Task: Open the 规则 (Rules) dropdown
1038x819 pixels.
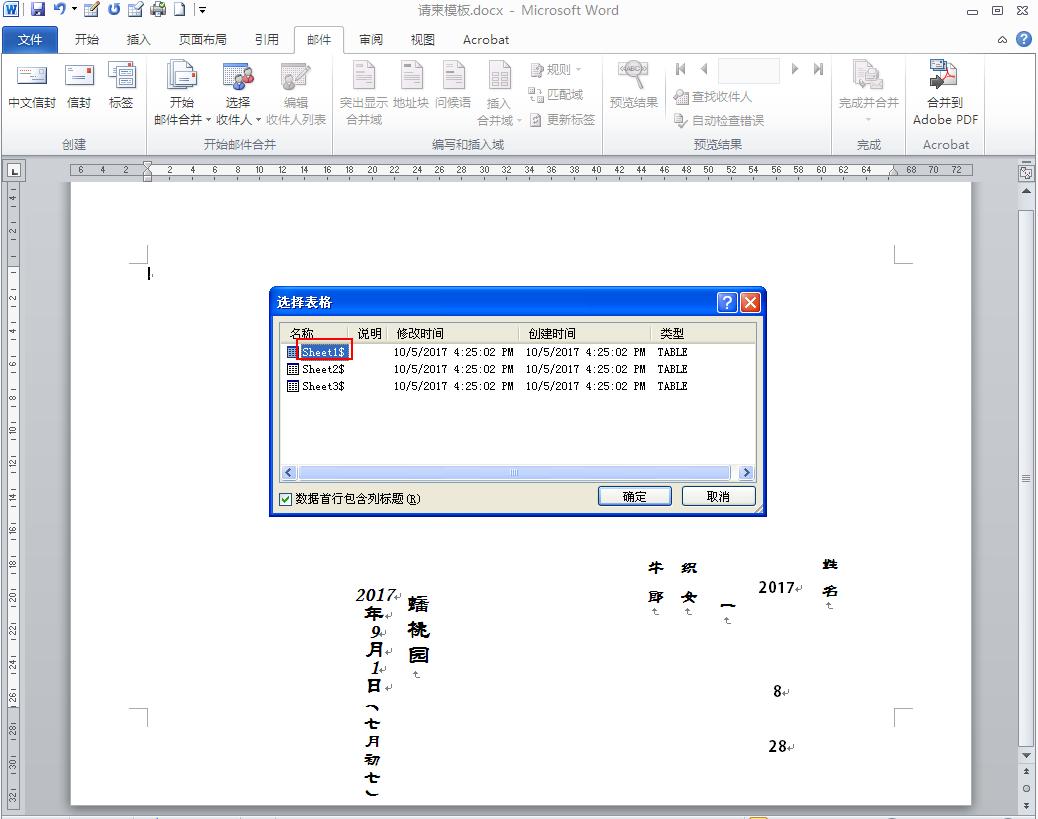Action: pos(556,68)
